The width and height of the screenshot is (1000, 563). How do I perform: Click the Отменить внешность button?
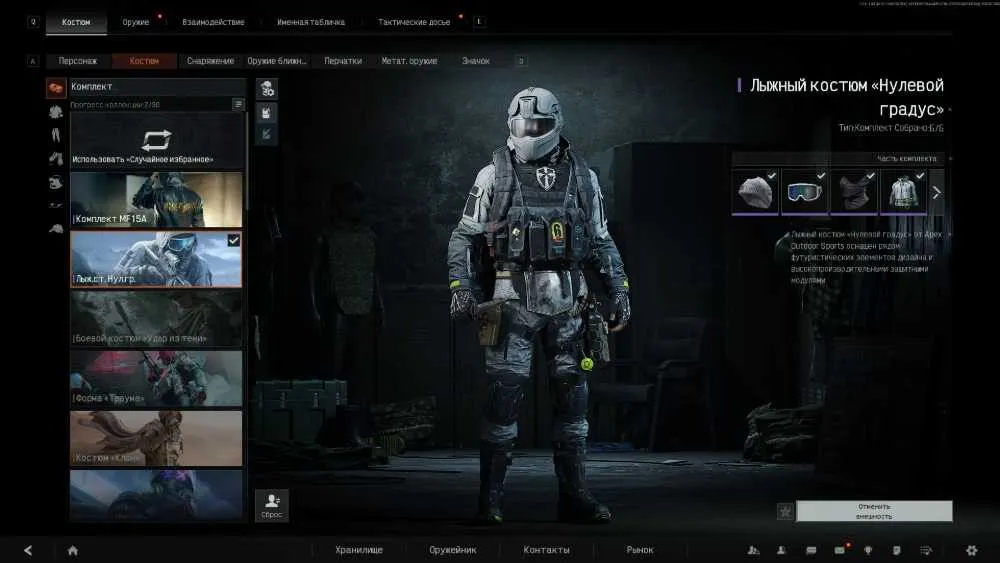click(874, 511)
